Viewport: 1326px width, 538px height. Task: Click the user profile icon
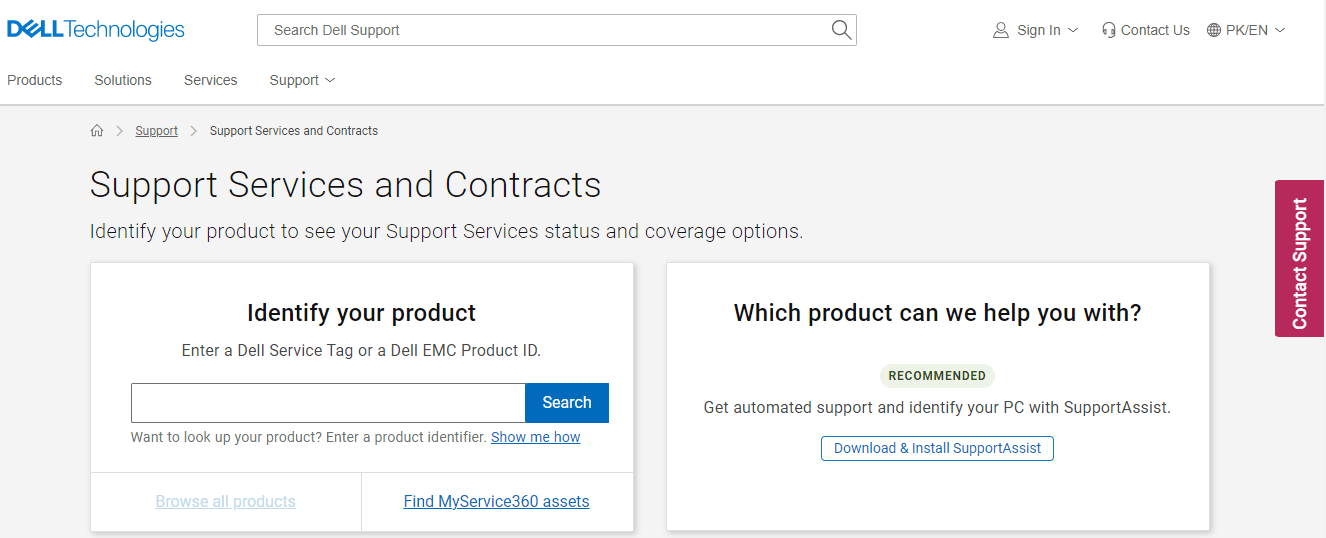[1000, 30]
